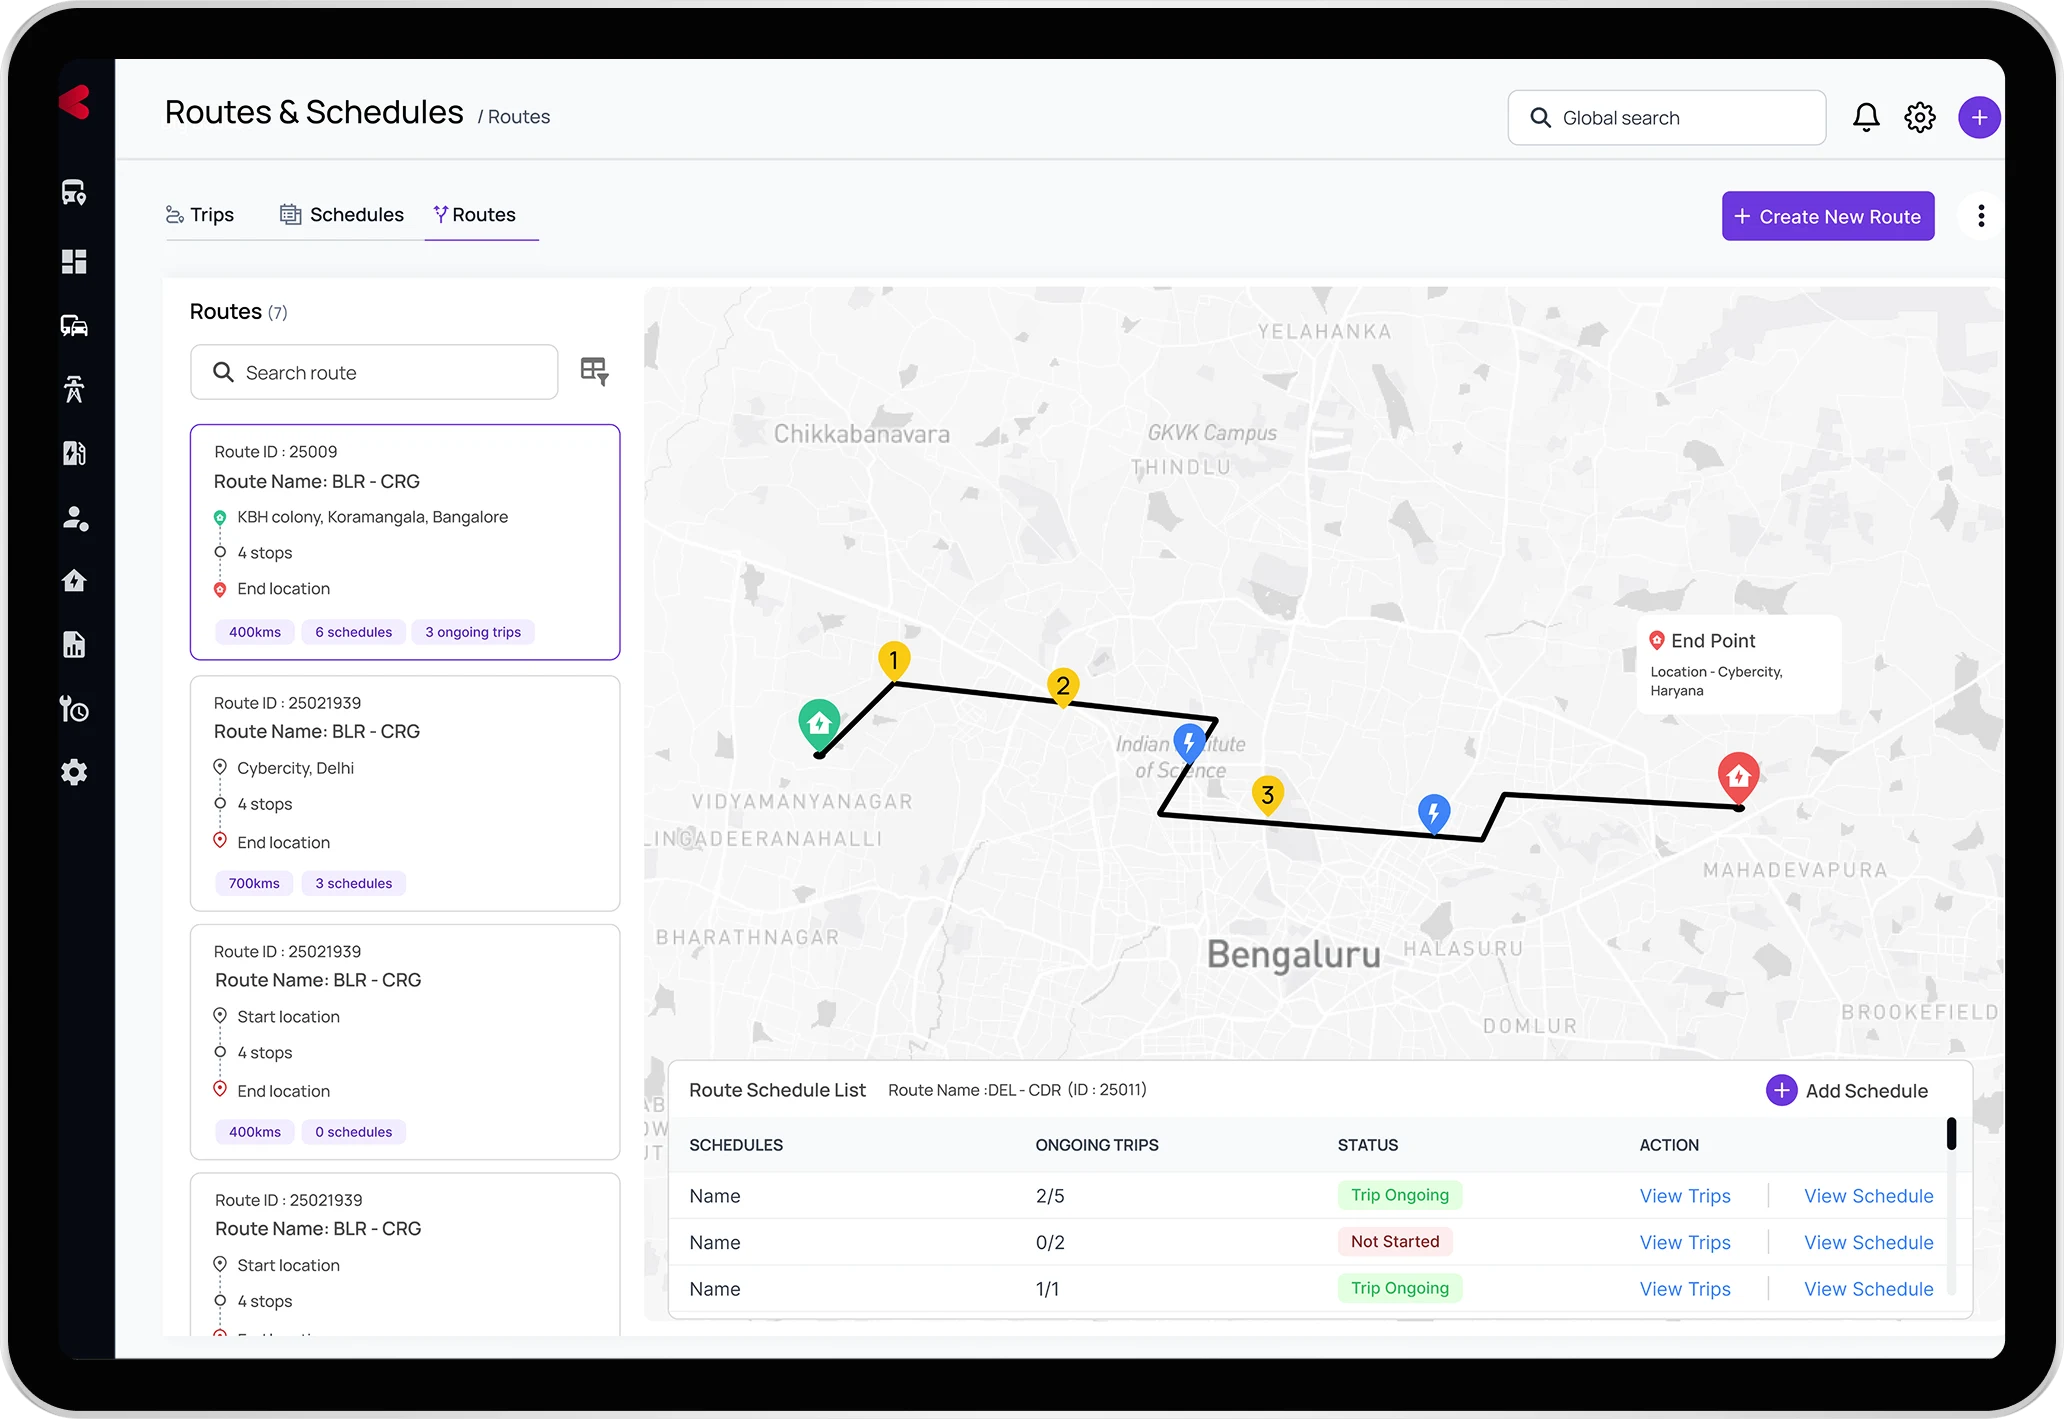Switch to the Trips tab
Viewport: 2064px width, 1419px height.
(200, 215)
